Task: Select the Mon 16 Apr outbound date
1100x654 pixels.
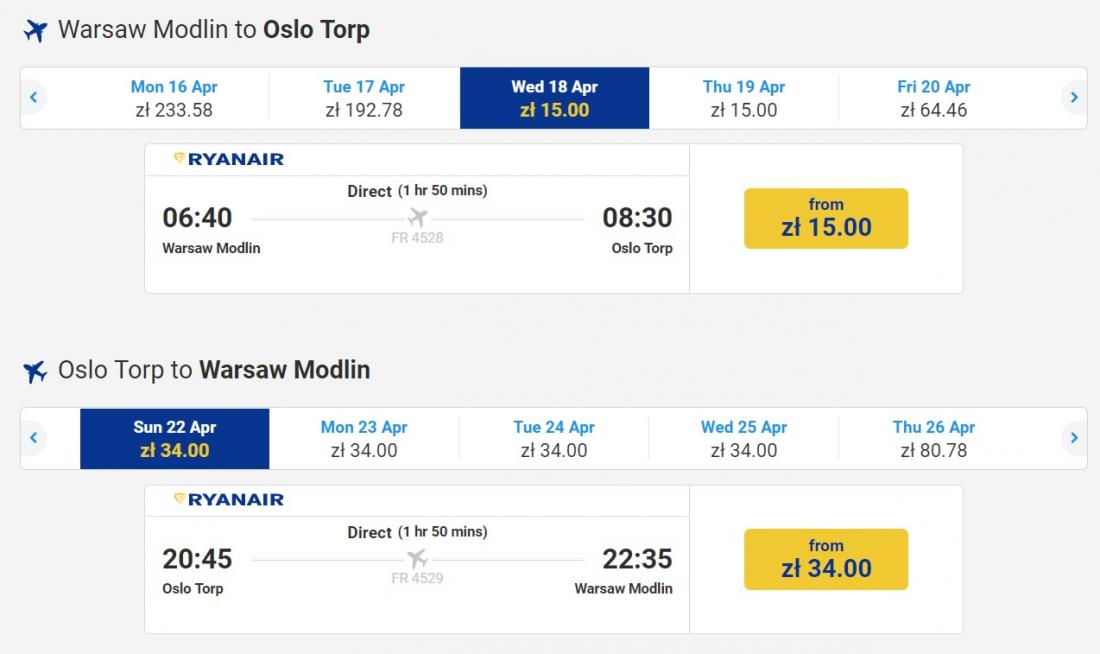Action: [174, 98]
